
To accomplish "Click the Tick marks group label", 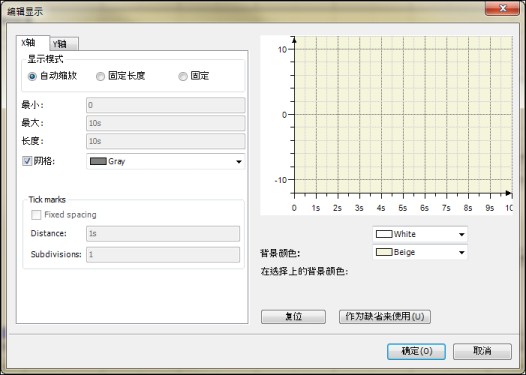I will pos(47,200).
